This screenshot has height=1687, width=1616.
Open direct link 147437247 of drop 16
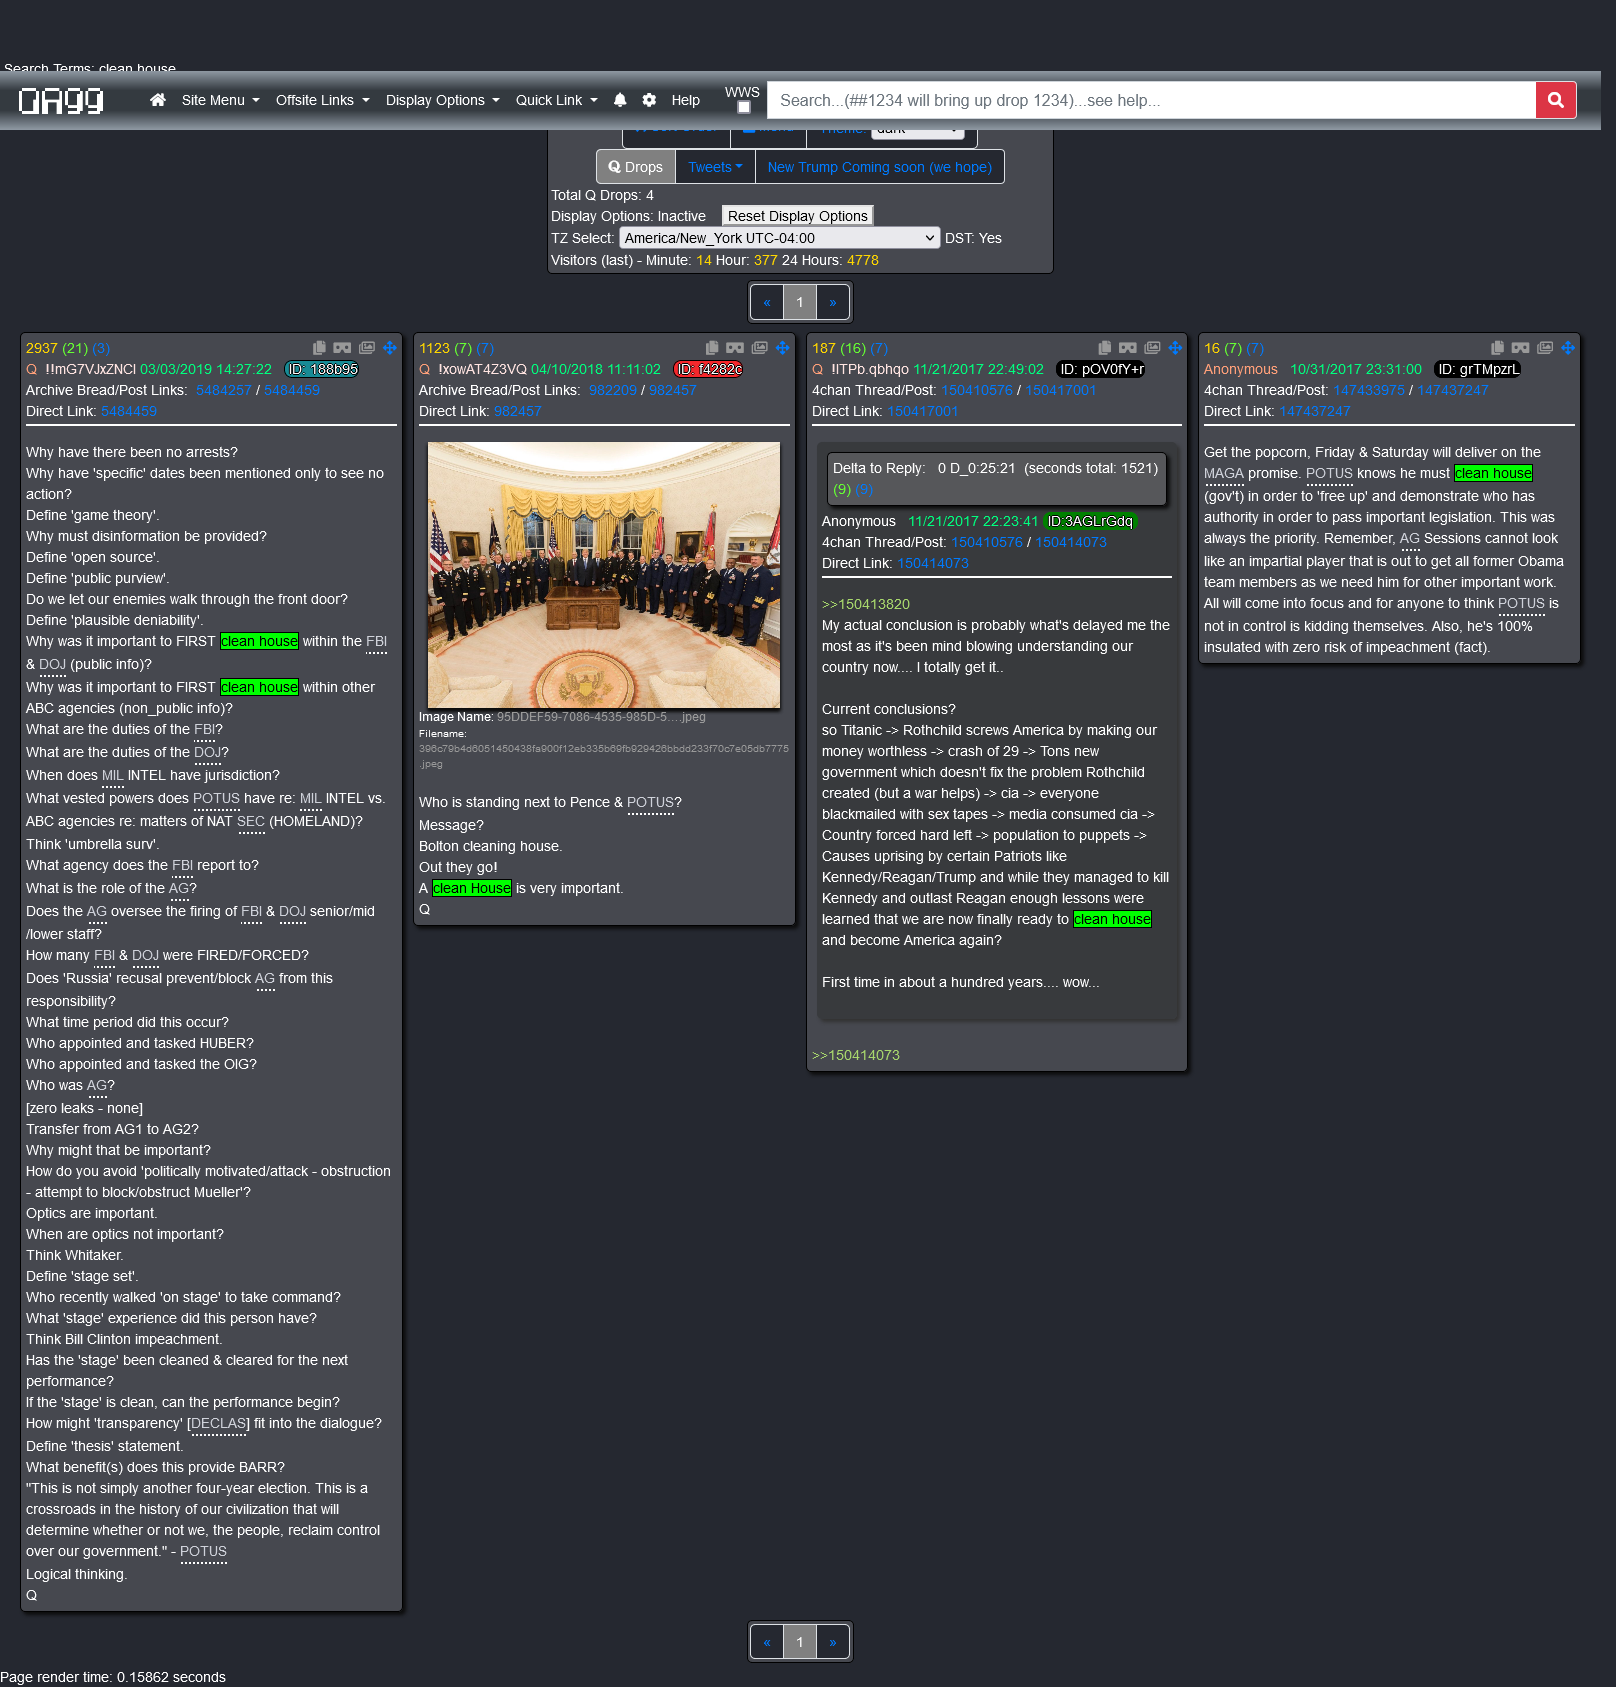(x=1315, y=411)
